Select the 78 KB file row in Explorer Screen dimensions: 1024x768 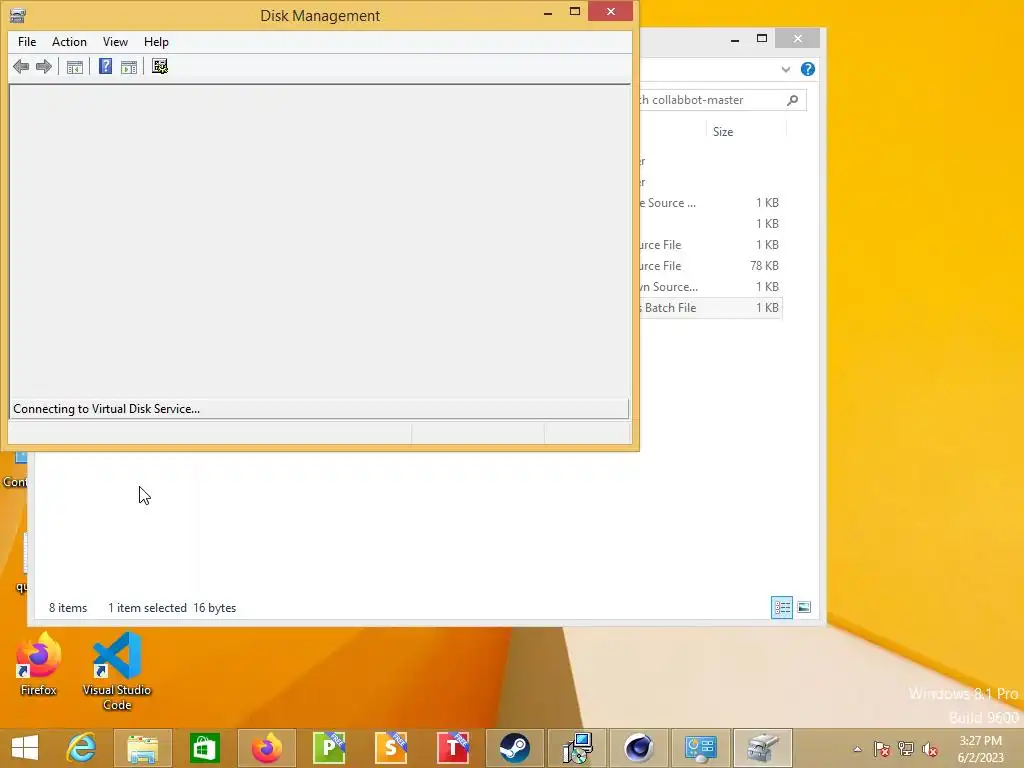click(711, 266)
